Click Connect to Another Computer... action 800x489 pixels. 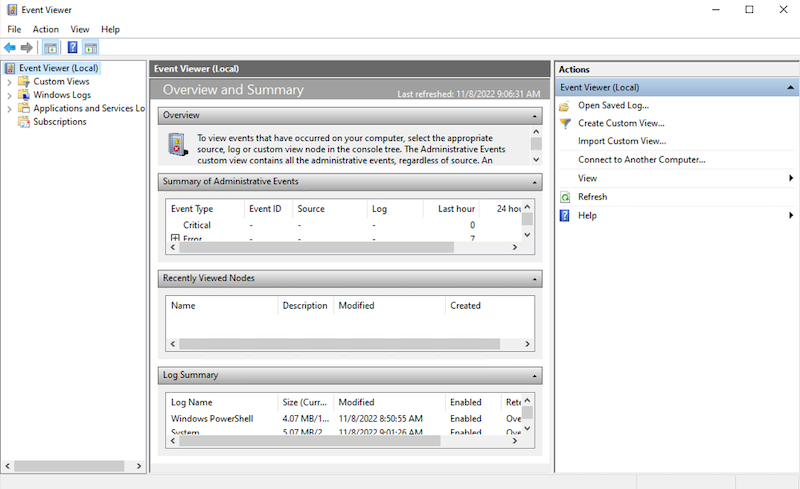641,159
